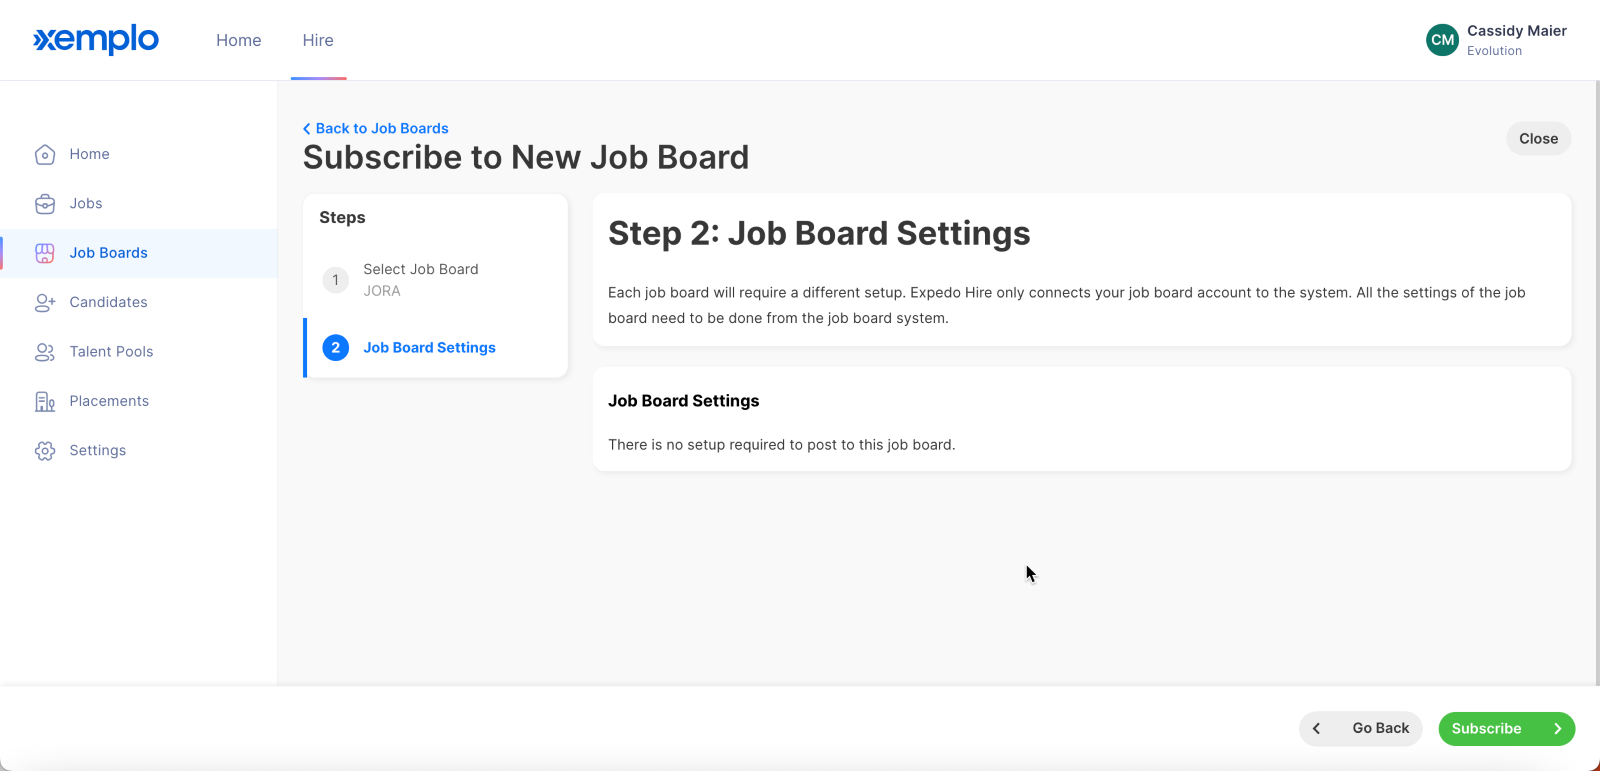Click the Talent Pools people icon

coord(45,352)
